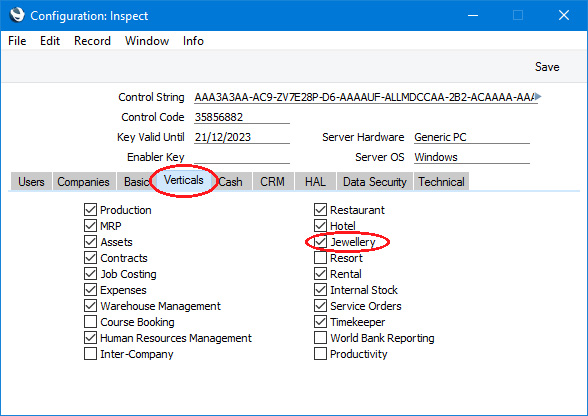Click the Save button
The height and width of the screenshot is (416, 588).
pyautogui.click(x=547, y=67)
